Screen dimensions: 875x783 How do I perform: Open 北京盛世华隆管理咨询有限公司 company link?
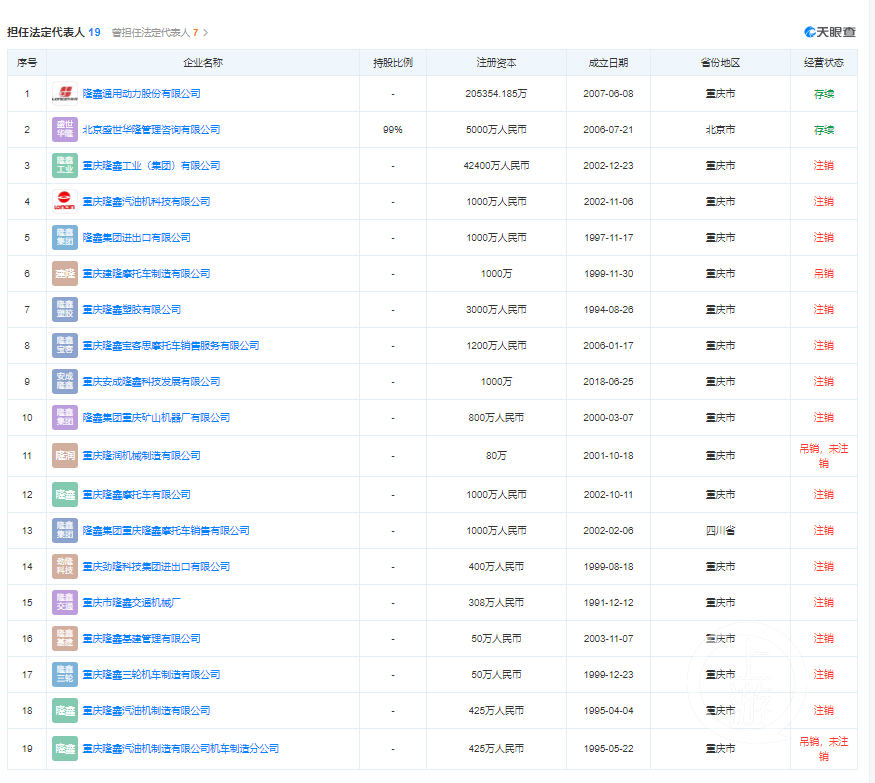pyautogui.click(x=151, y=129)
